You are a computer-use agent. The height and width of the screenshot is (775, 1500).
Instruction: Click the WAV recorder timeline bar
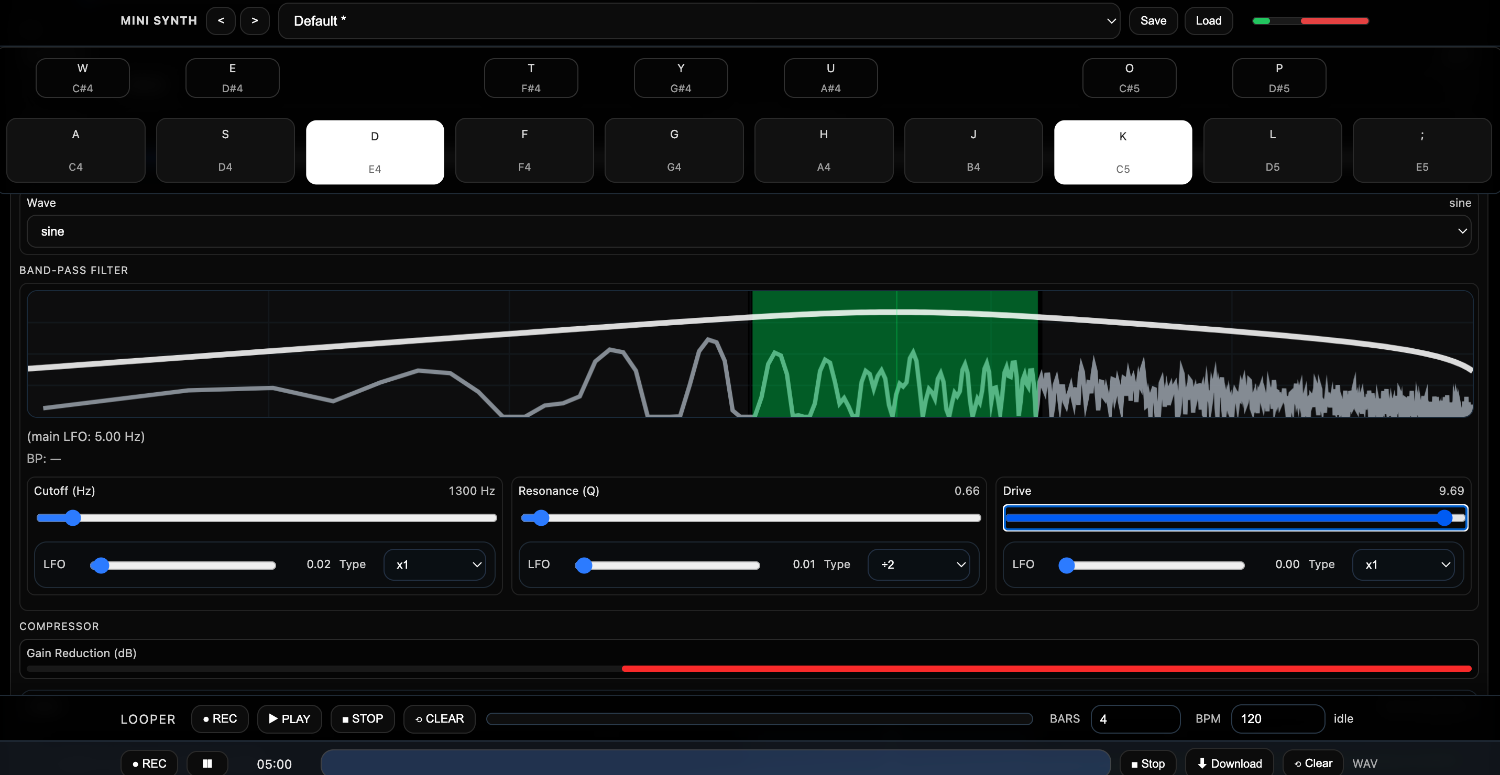[715, 763]
